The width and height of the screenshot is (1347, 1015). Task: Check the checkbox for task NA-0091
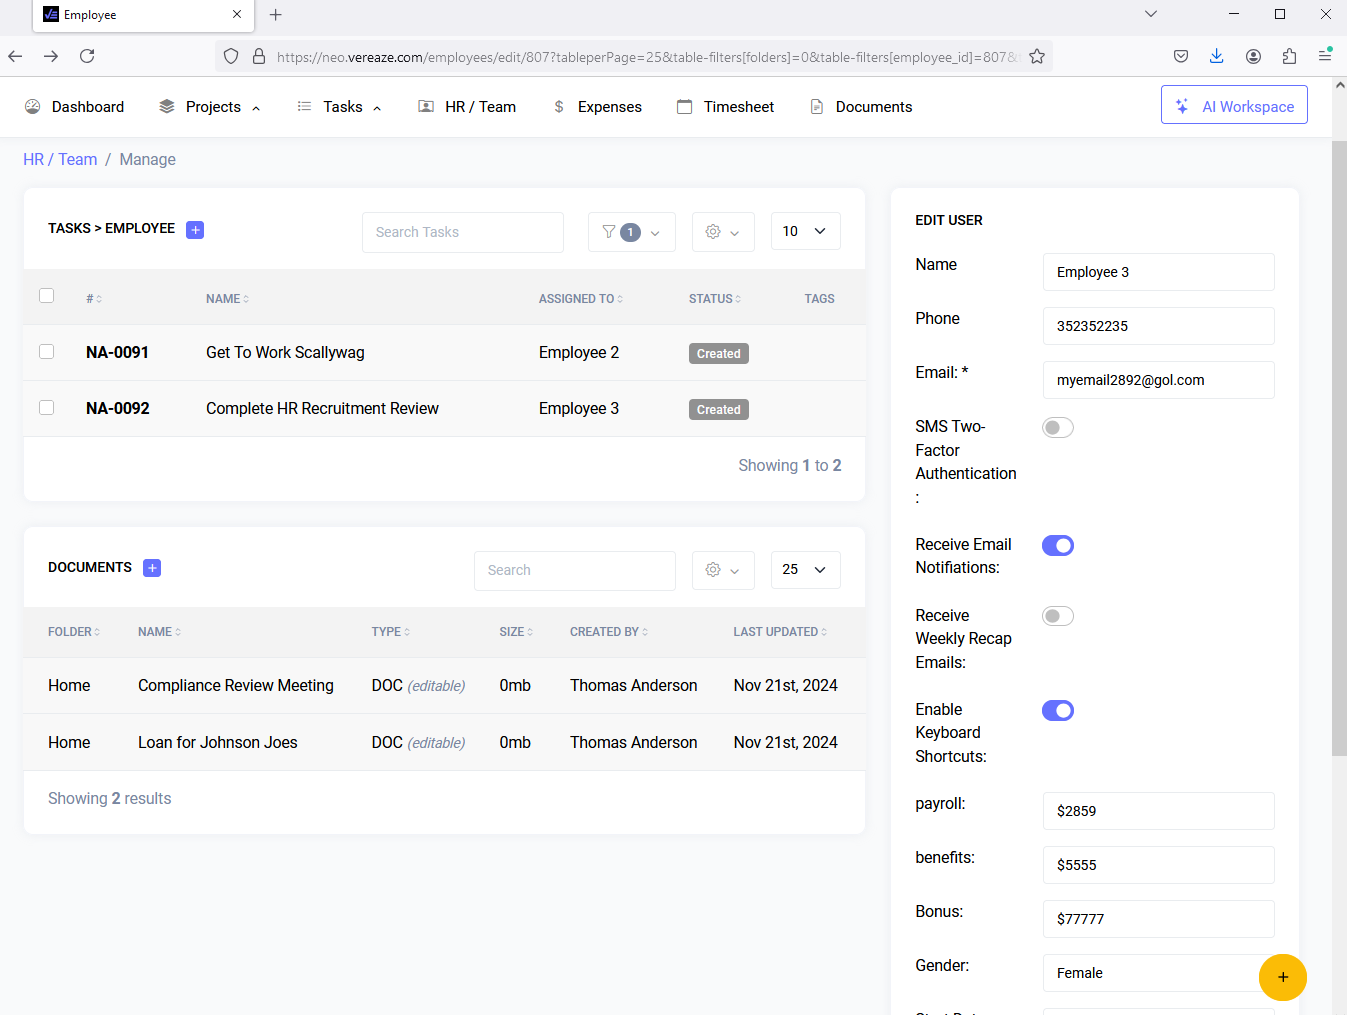click(46, 352)
